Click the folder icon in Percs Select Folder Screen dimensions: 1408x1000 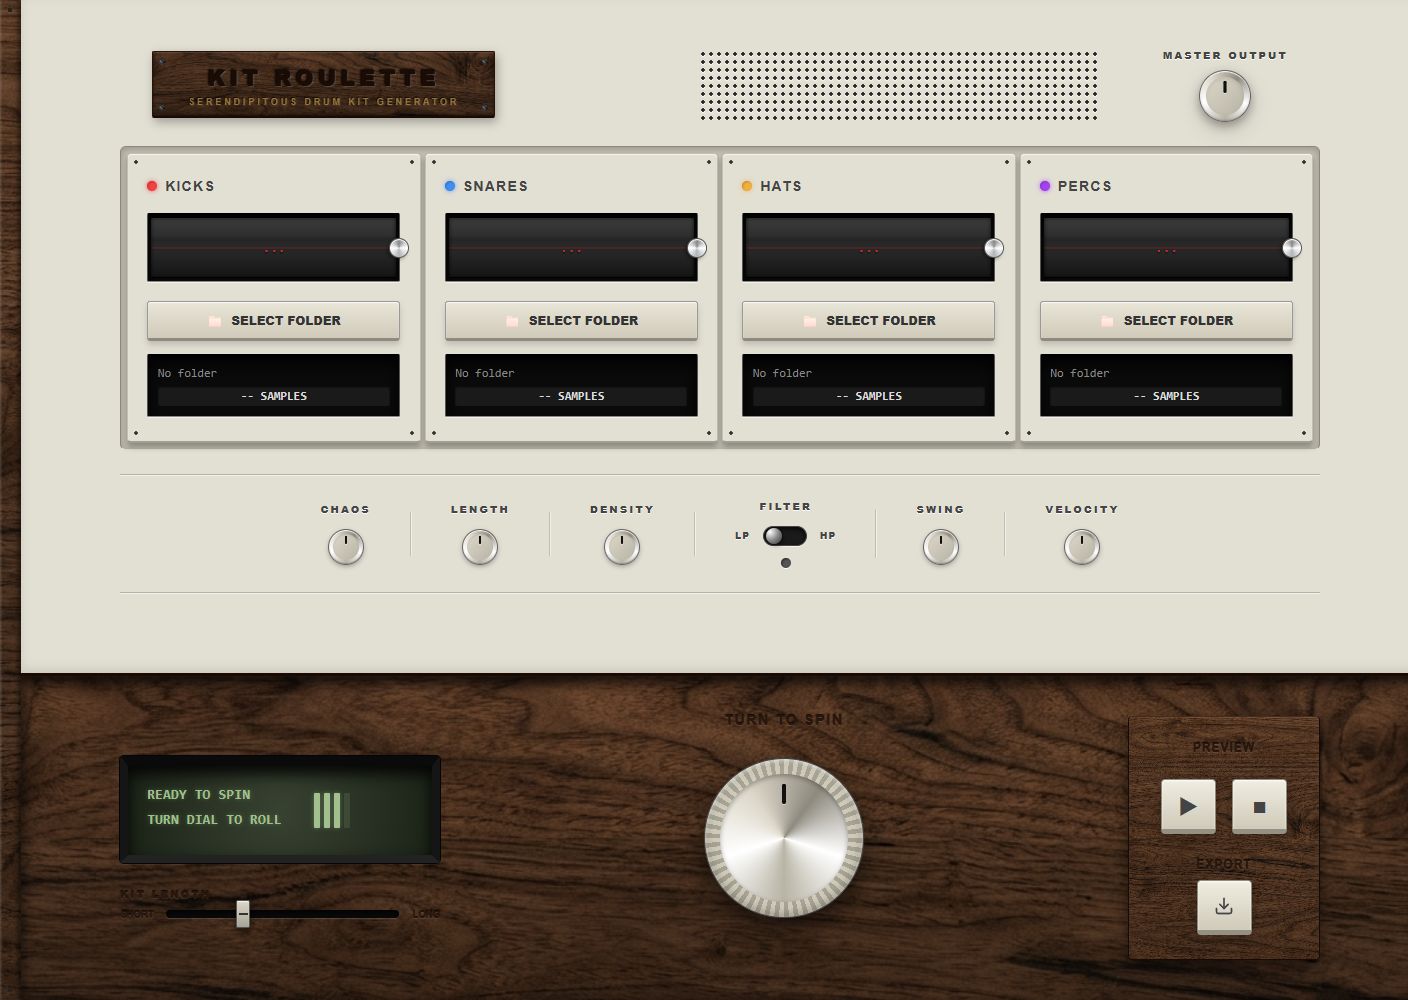tap(1107, 321)
